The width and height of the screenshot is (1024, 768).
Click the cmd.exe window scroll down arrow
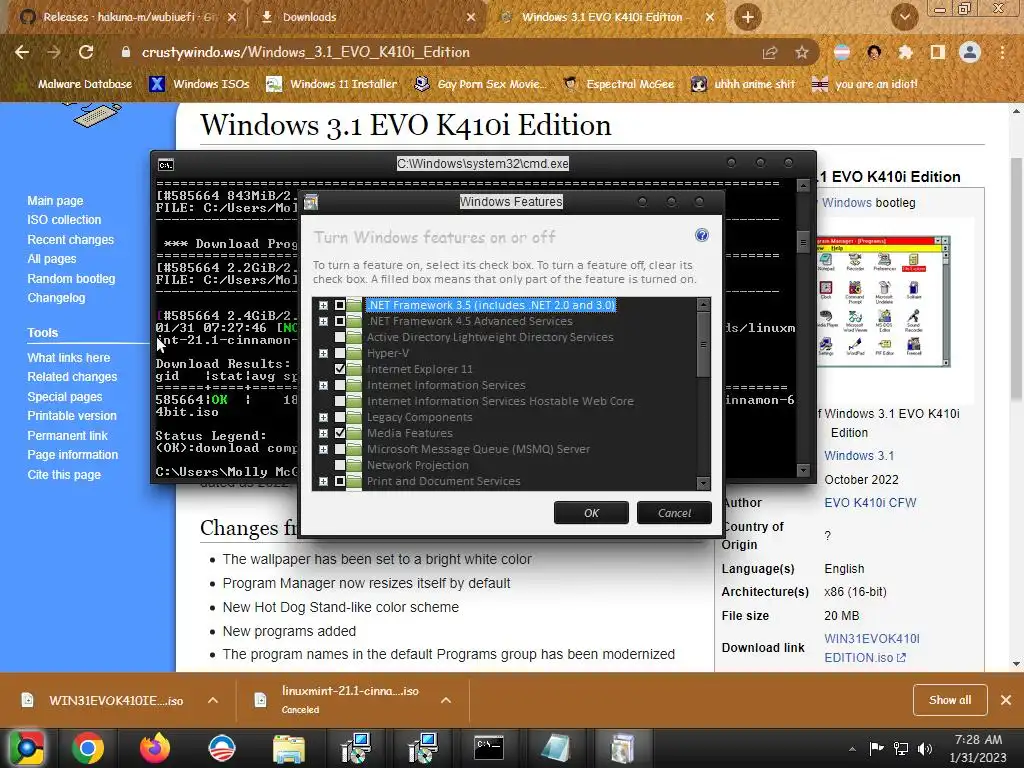pyautogui.click(x=803, y=470)
